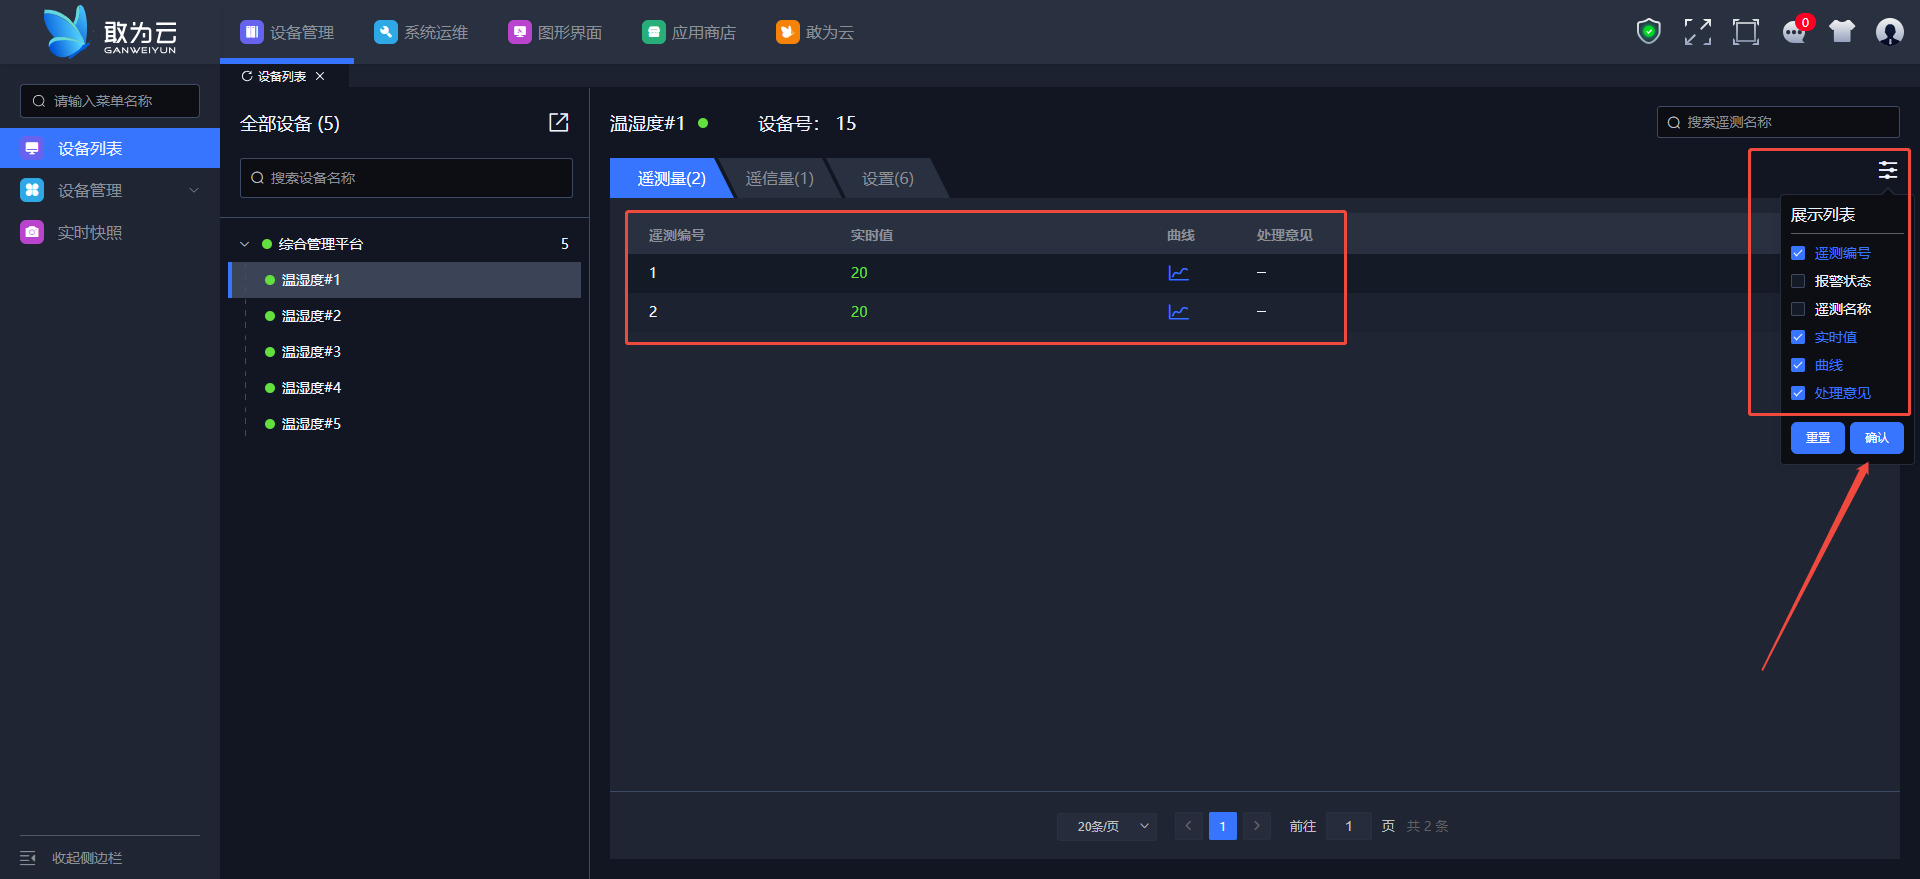
Task: Uncheck the 遥测编号 checkbox
Action: pyautogui.click(x=1798, y=253)
